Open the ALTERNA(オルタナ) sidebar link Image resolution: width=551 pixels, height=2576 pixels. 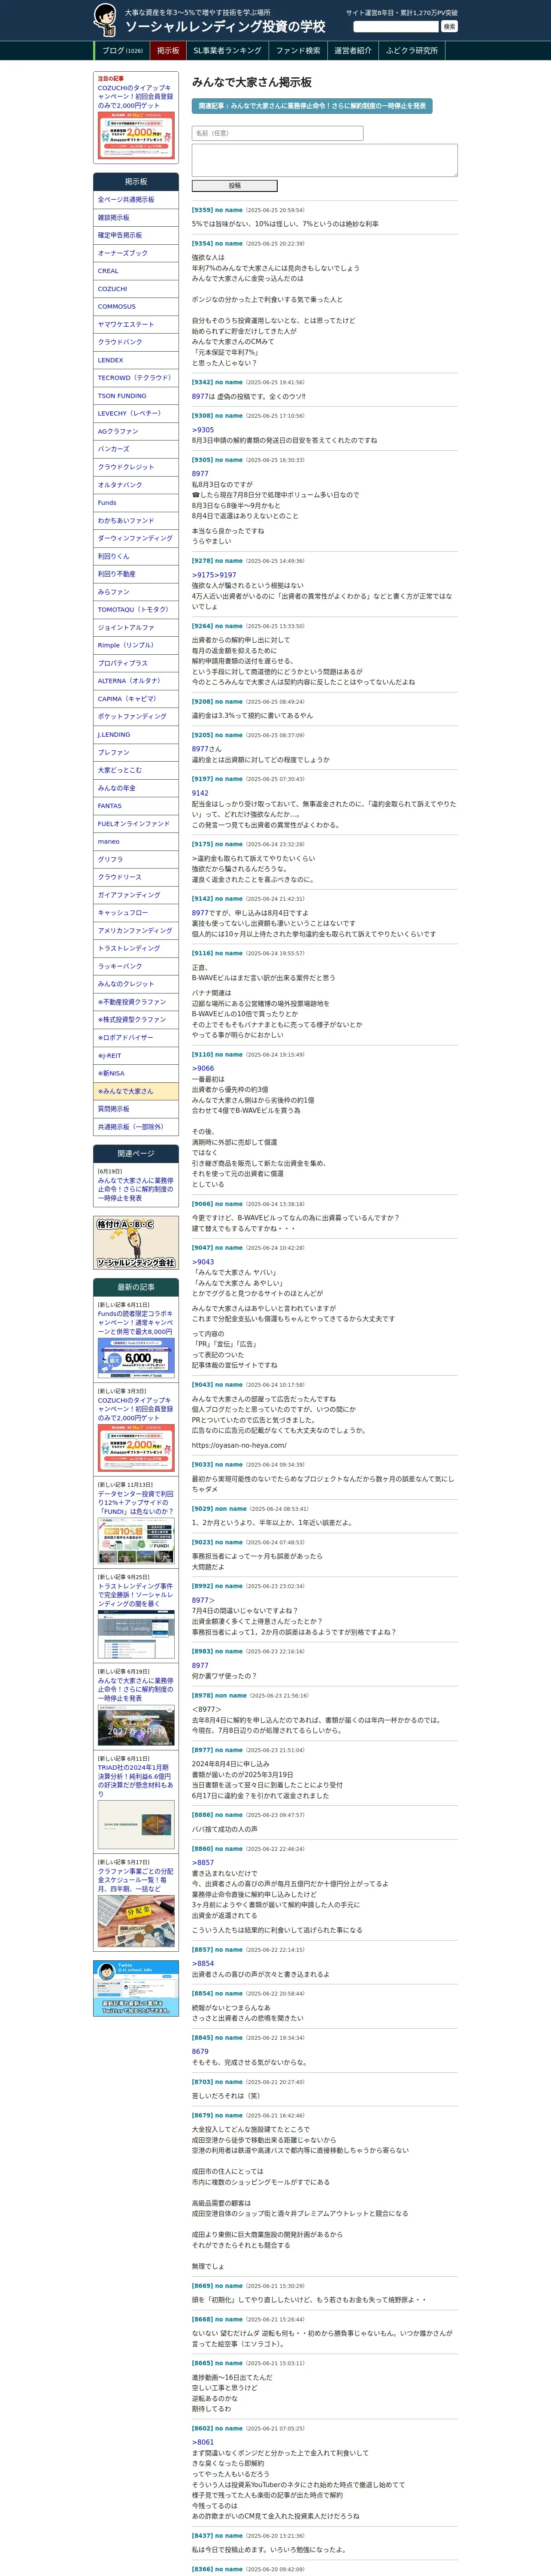coord(136,681)
